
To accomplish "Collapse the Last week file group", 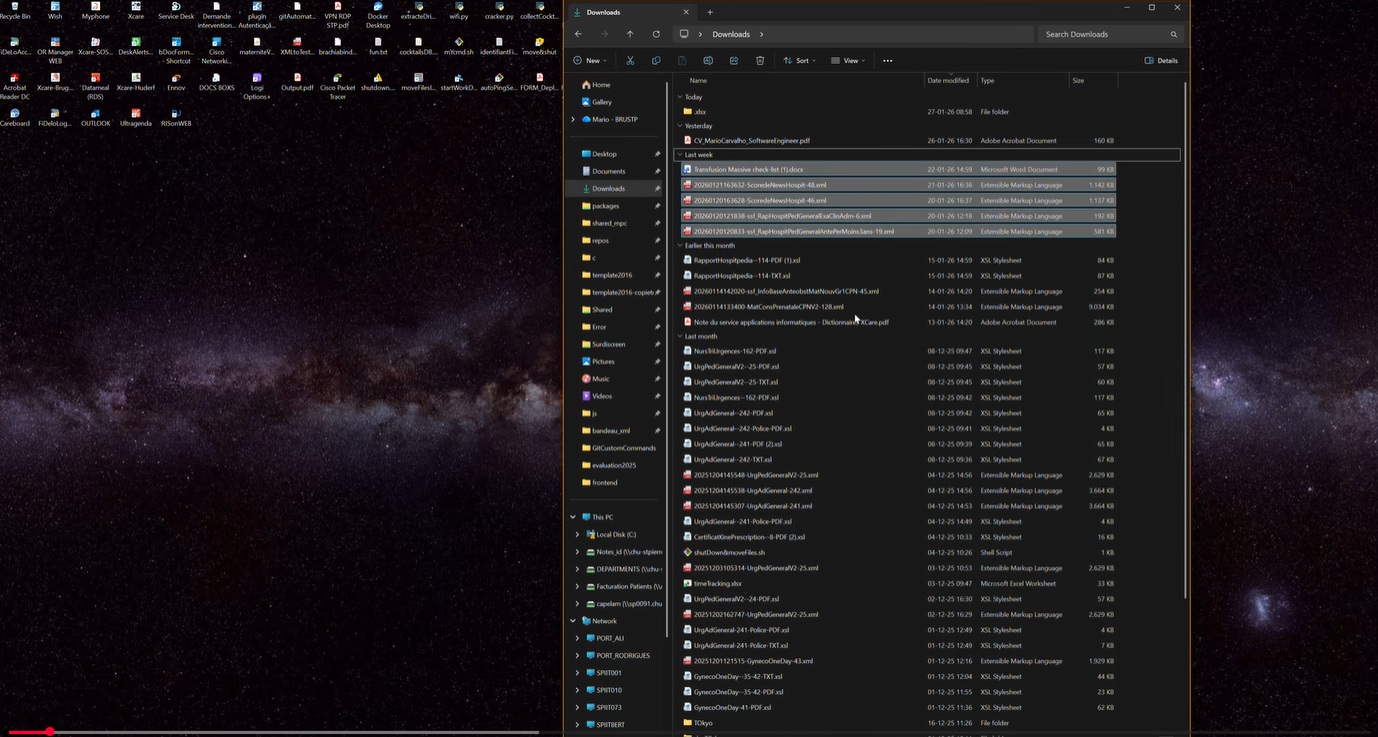I will click(680, 155).
